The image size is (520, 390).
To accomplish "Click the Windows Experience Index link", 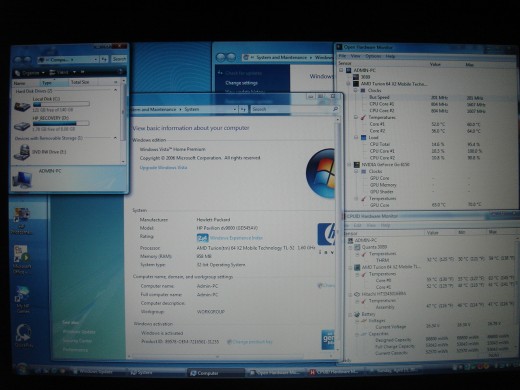I will (236, 238).
